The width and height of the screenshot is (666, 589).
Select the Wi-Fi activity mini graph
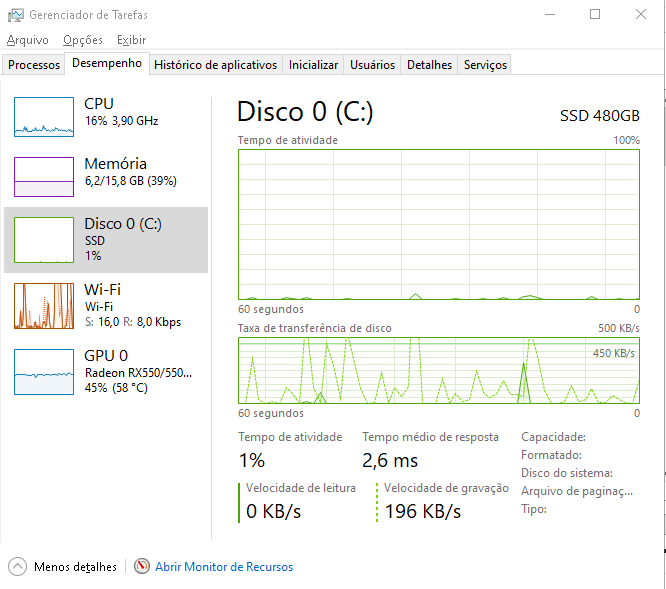pos(44,306)
